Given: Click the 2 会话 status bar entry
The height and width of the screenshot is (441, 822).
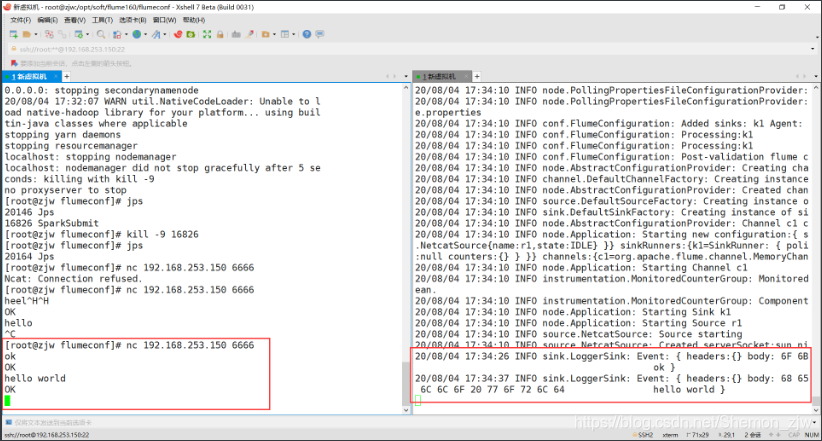Looking at the screenshot, I should tap(752, 435).
